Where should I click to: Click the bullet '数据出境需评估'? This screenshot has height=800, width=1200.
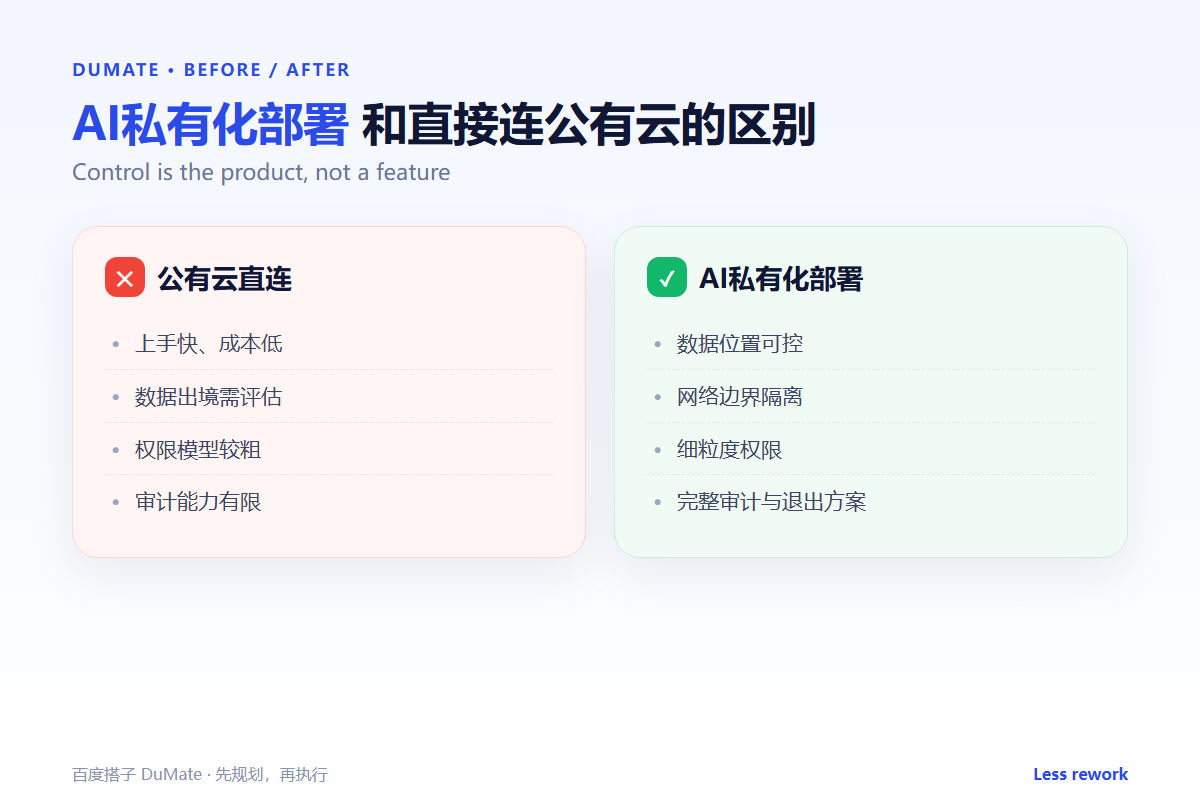pyautogui.click(x=209, y=397)
